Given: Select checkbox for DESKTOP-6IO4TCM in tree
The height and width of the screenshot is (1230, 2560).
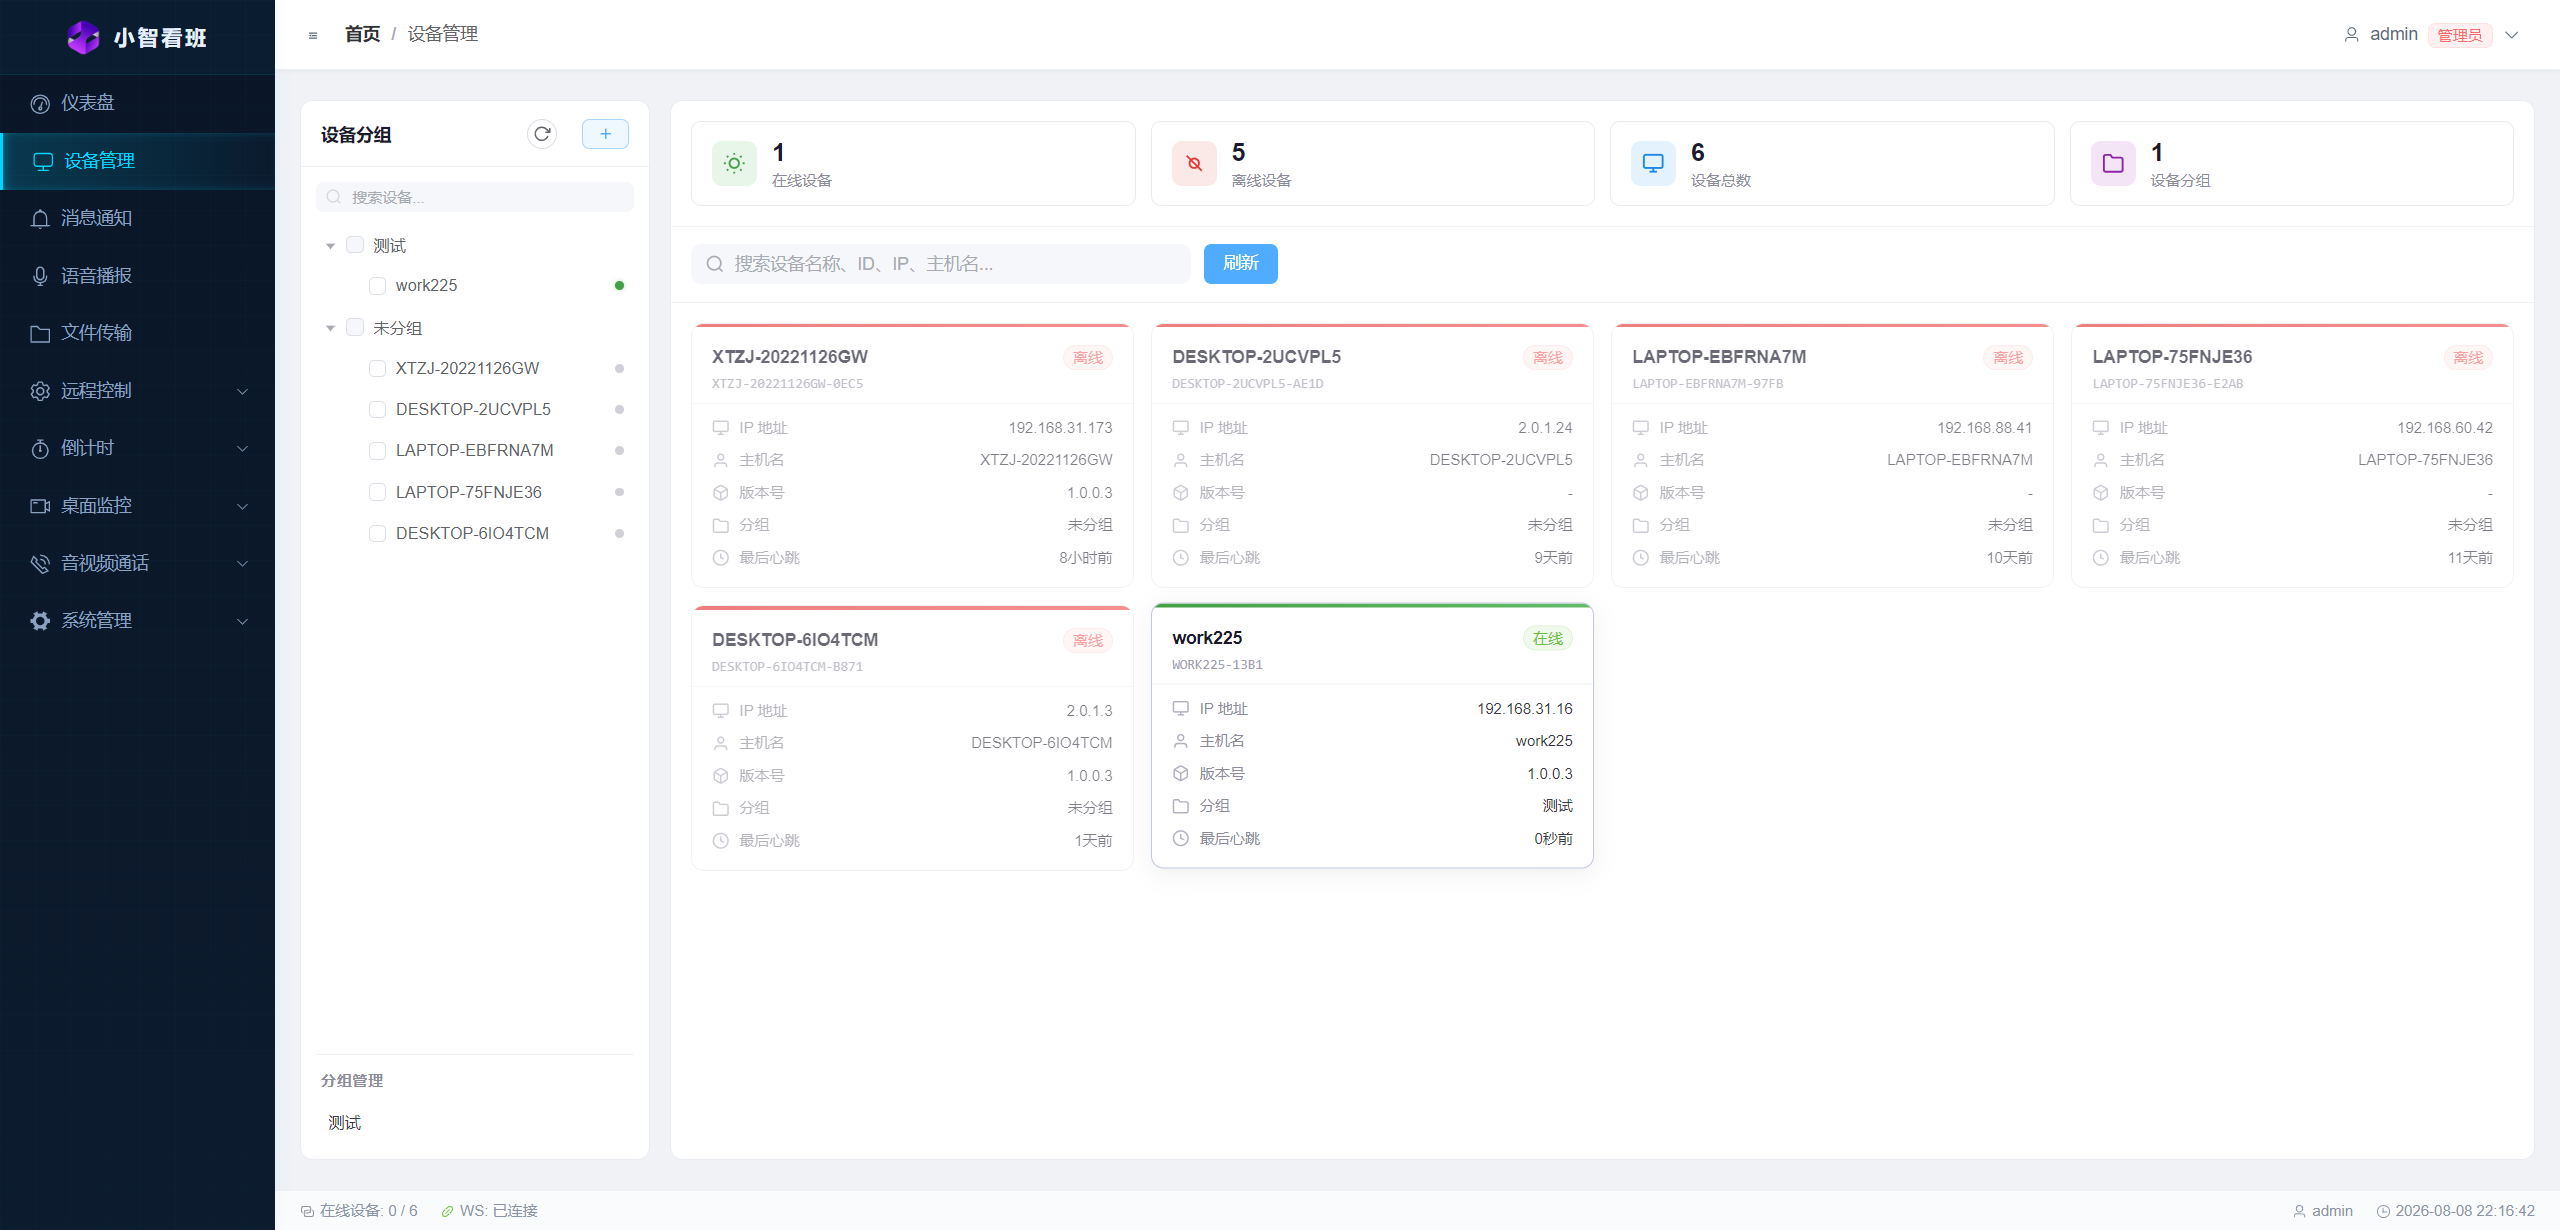Looking at the screenshot, I should click(x=378, y=534).
